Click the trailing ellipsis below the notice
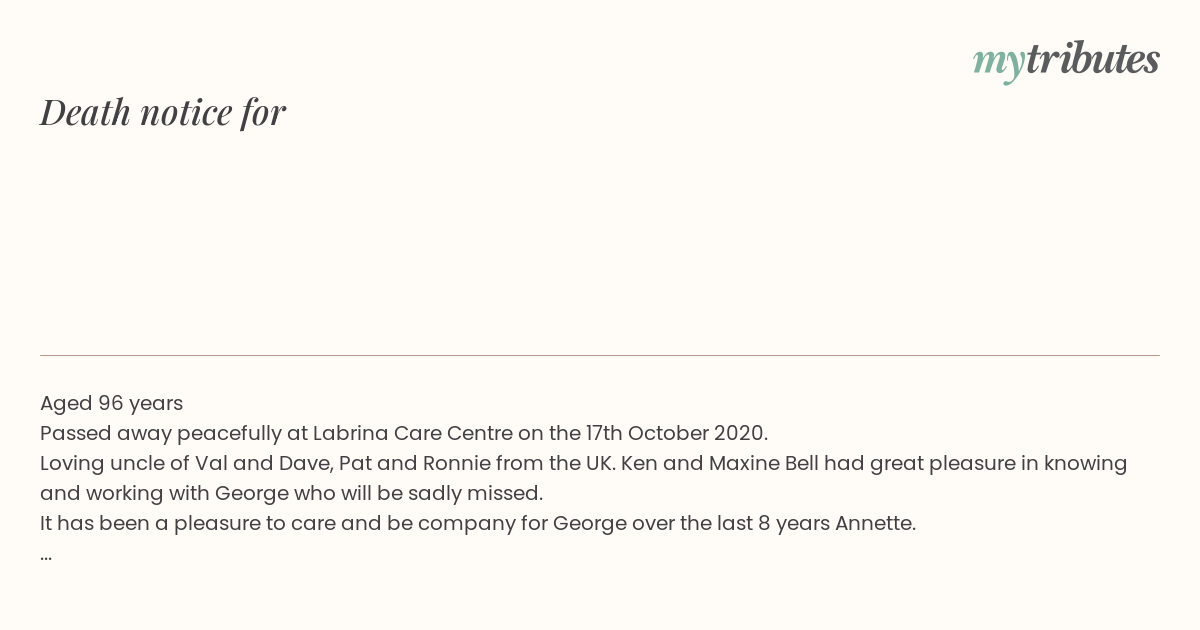This screenshot has width=1200, height=630. [46, 554]
